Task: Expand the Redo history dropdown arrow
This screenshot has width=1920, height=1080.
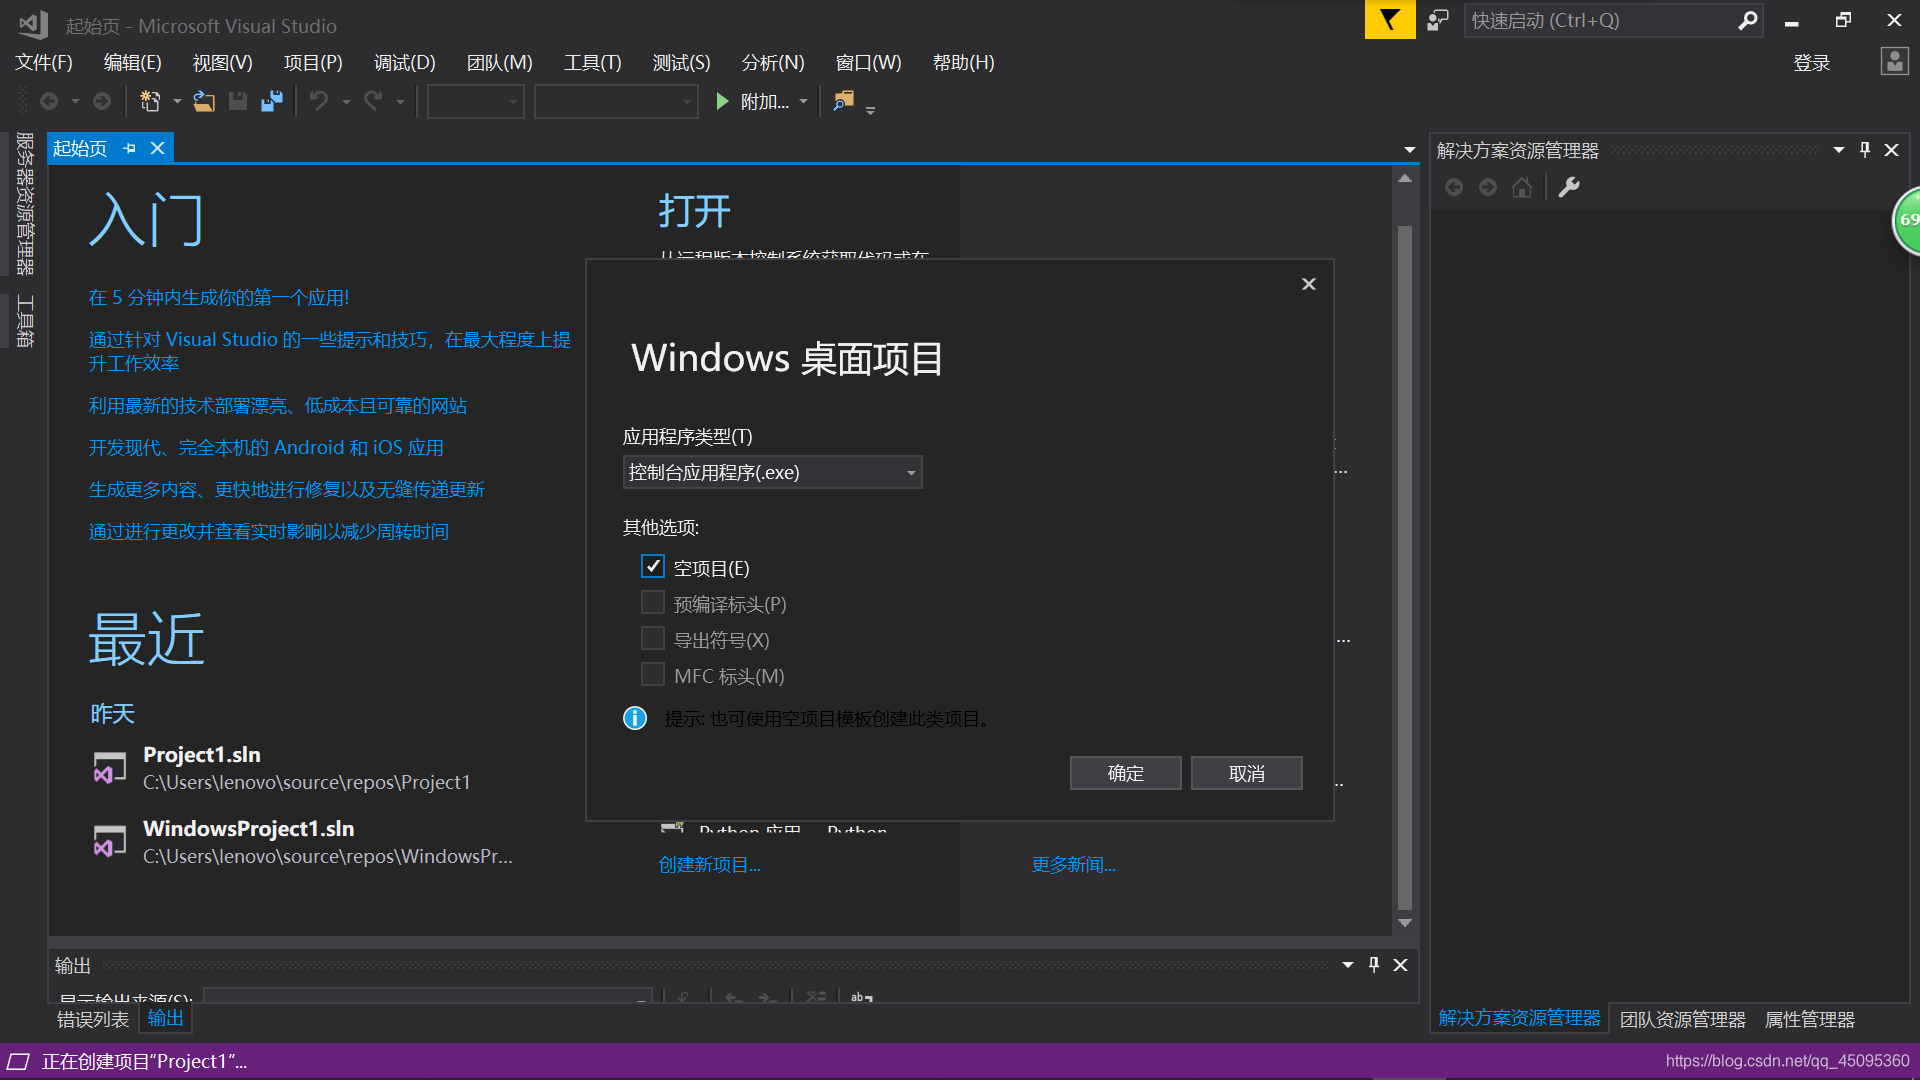Action: point(400,101)
